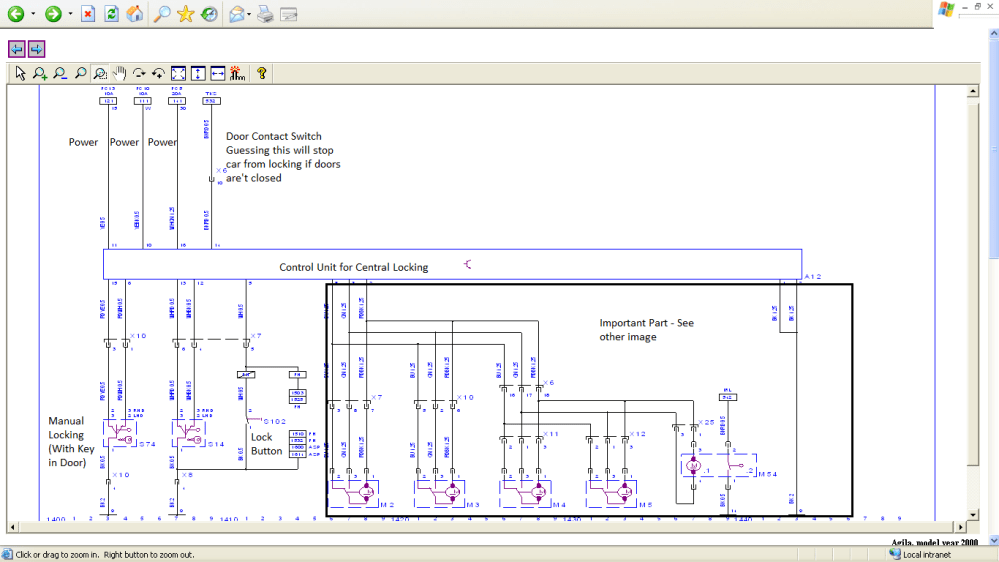999x562 pixels.
Task: Rotate the diagram clockwise
Action: click(x=139, y=73)
